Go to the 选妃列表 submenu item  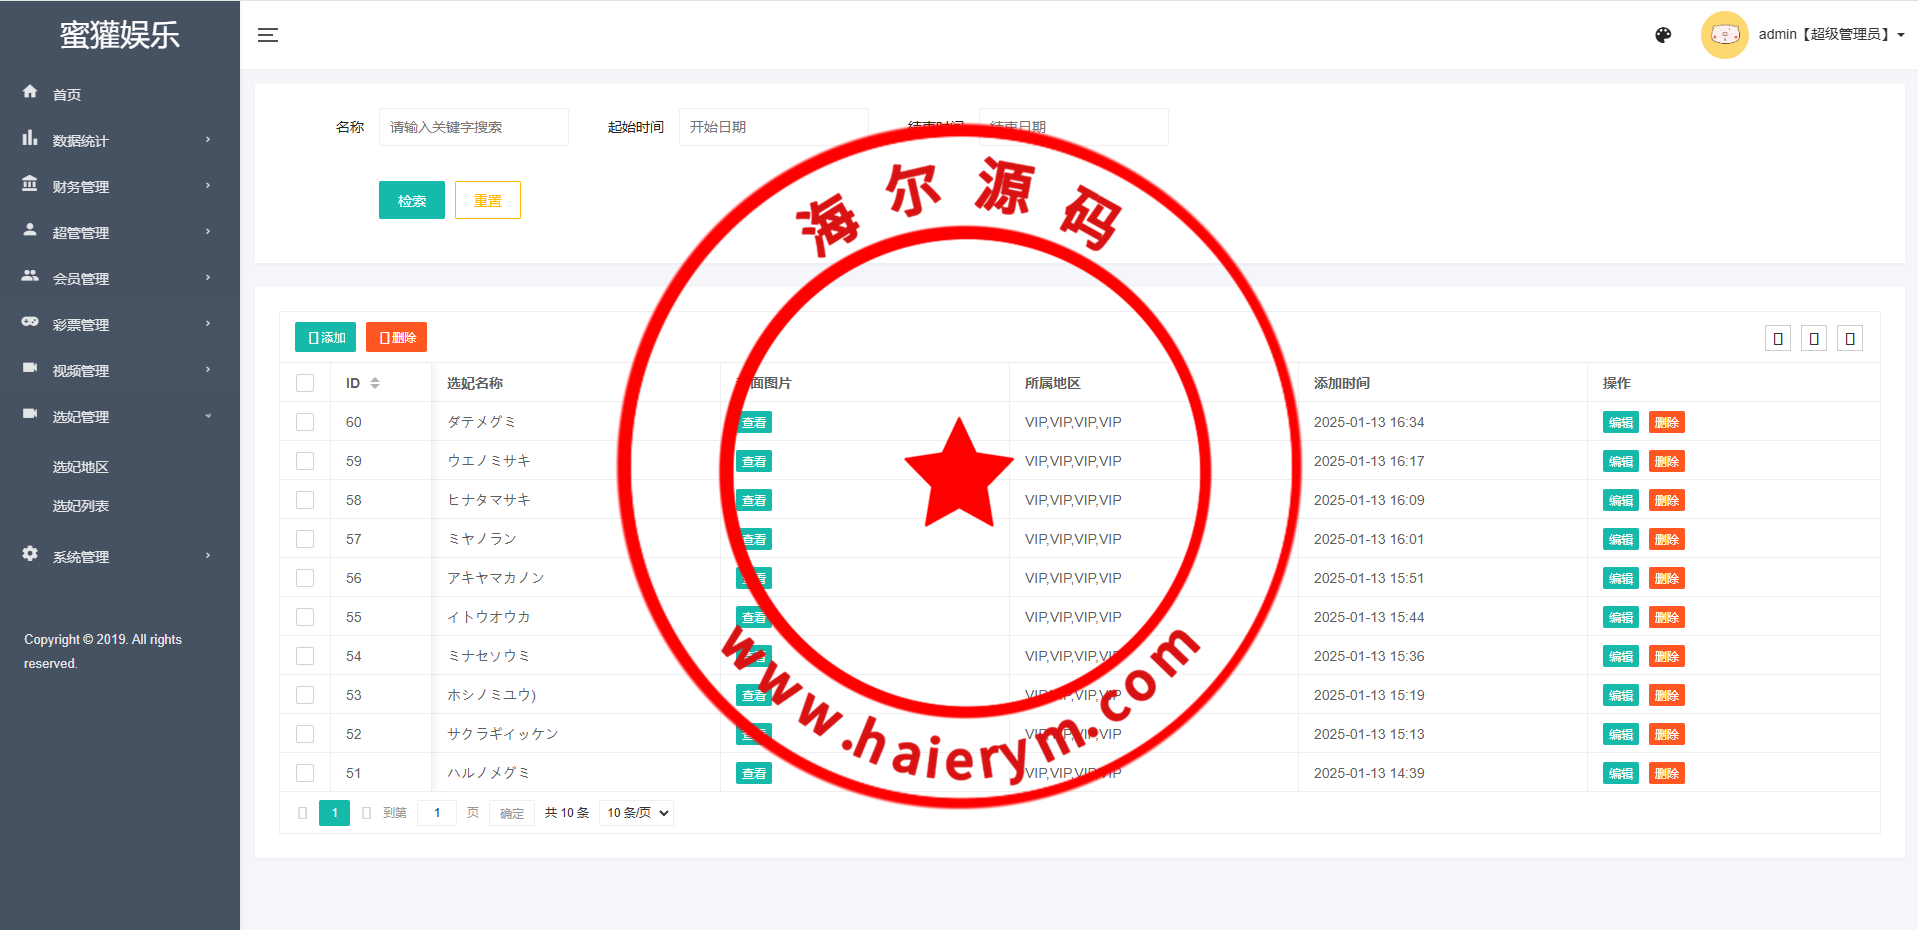tap(81, 506)
